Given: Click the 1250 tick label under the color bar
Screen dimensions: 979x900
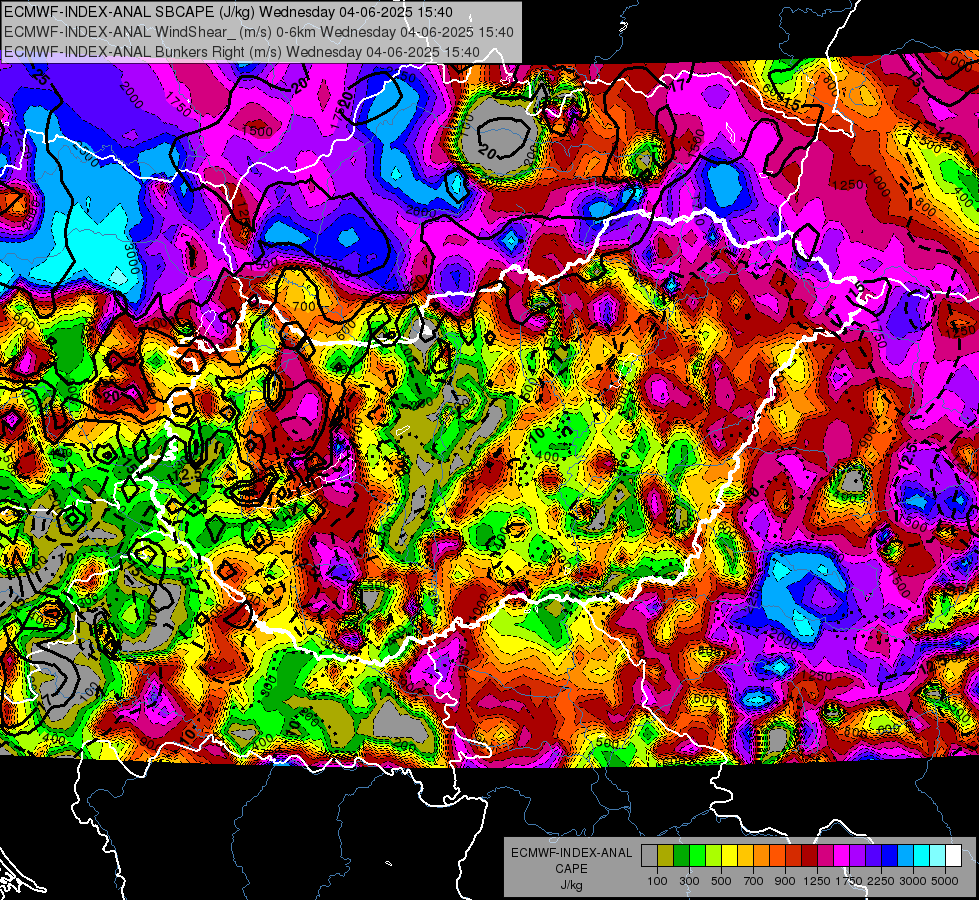Looking at the screenshot, I should (817, 881).
